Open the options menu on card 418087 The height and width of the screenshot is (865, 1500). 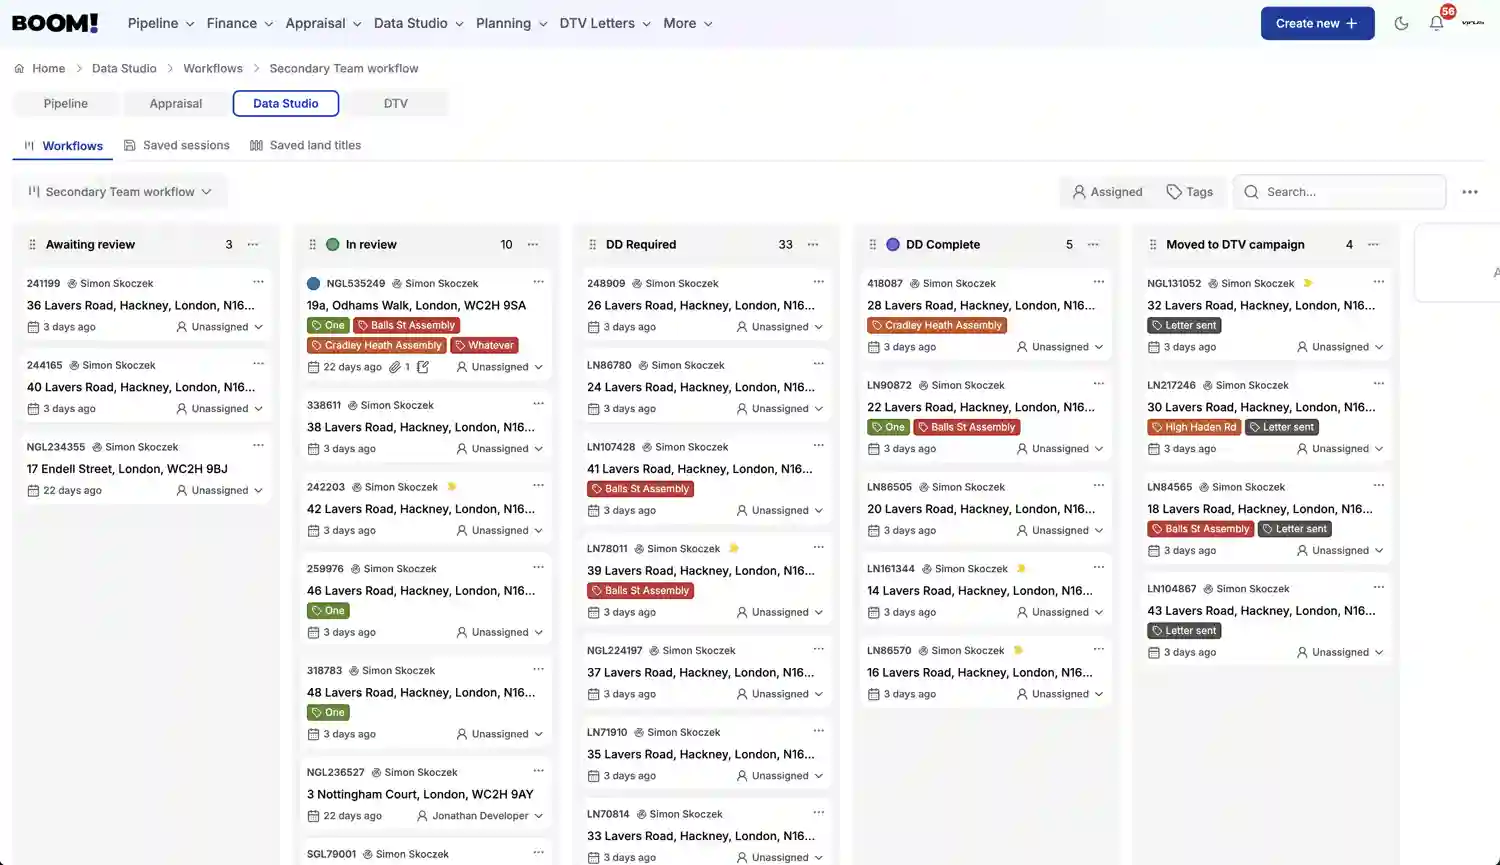pyautogui.click(x=1098, y=282)
